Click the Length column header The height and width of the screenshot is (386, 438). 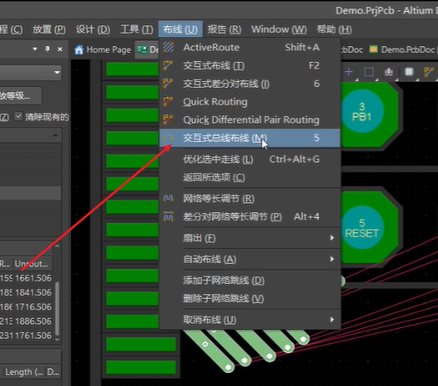tap(23, 372)
